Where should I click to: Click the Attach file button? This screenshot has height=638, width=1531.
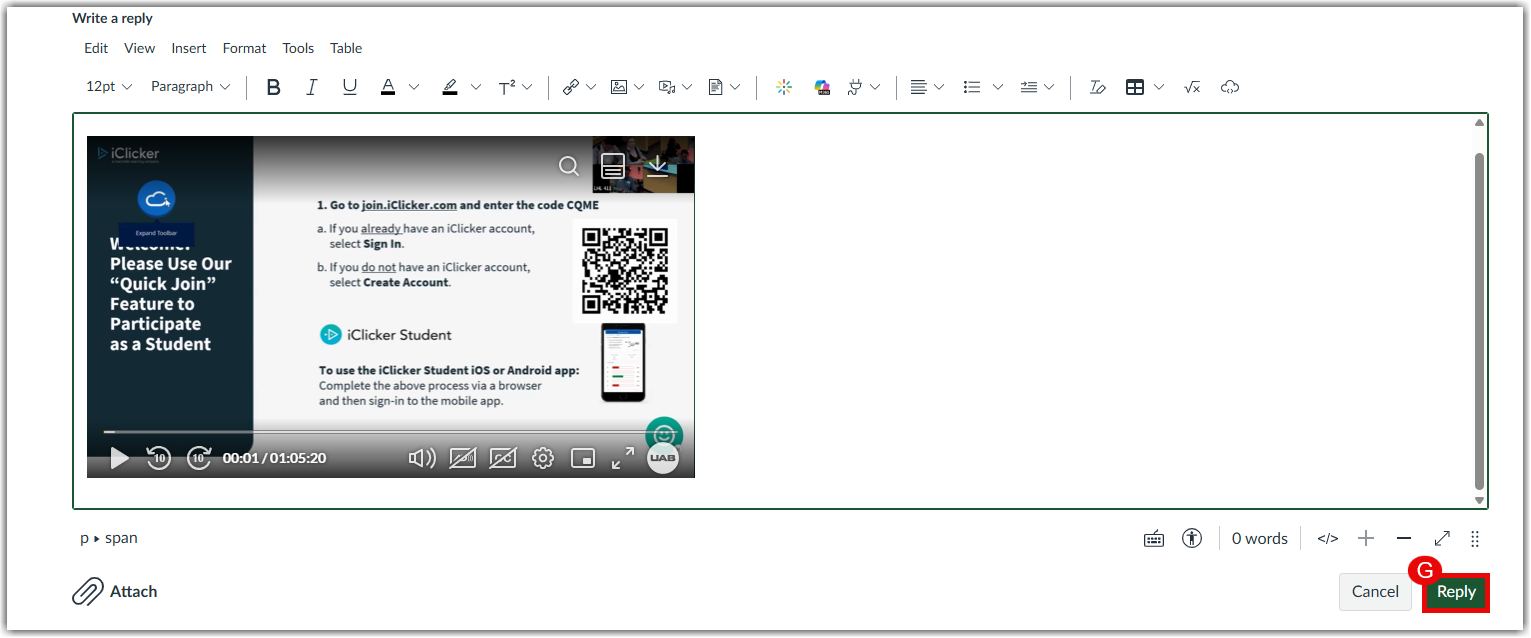pos(114,591)
